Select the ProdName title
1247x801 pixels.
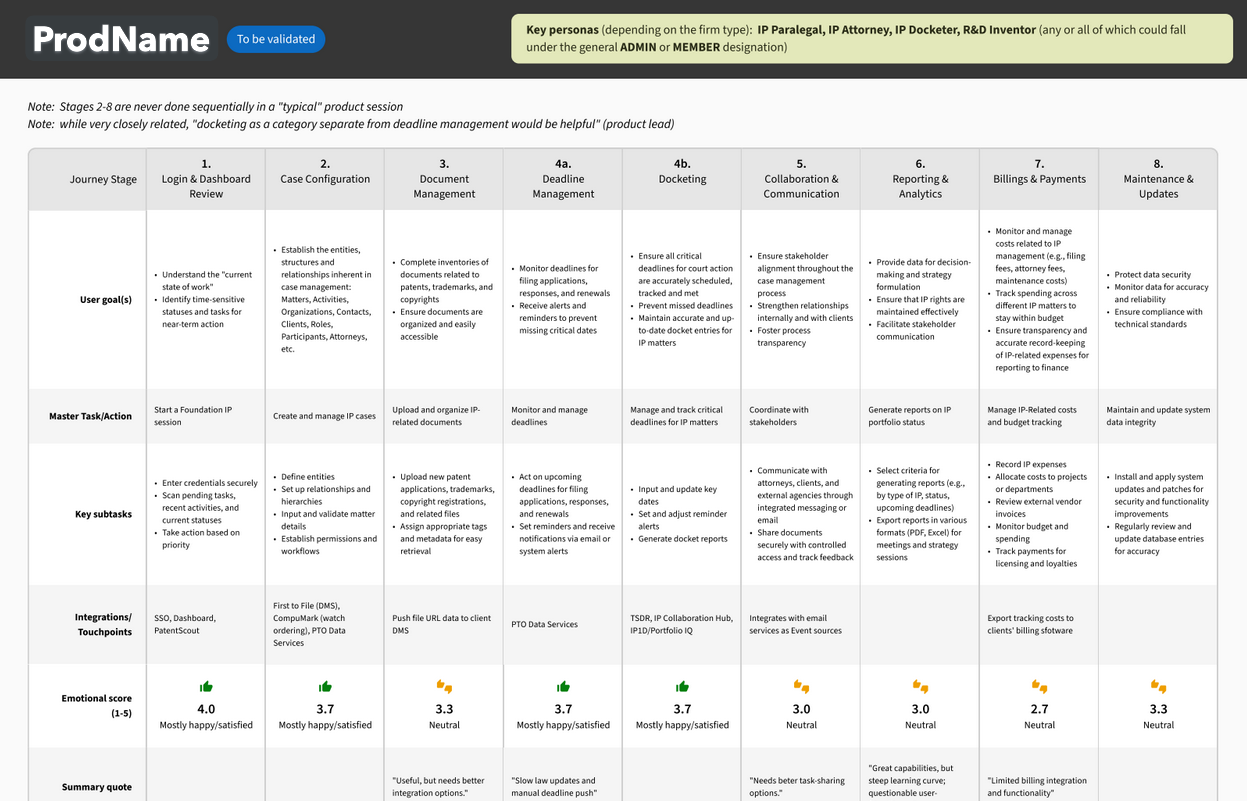[x=119, y=39]
